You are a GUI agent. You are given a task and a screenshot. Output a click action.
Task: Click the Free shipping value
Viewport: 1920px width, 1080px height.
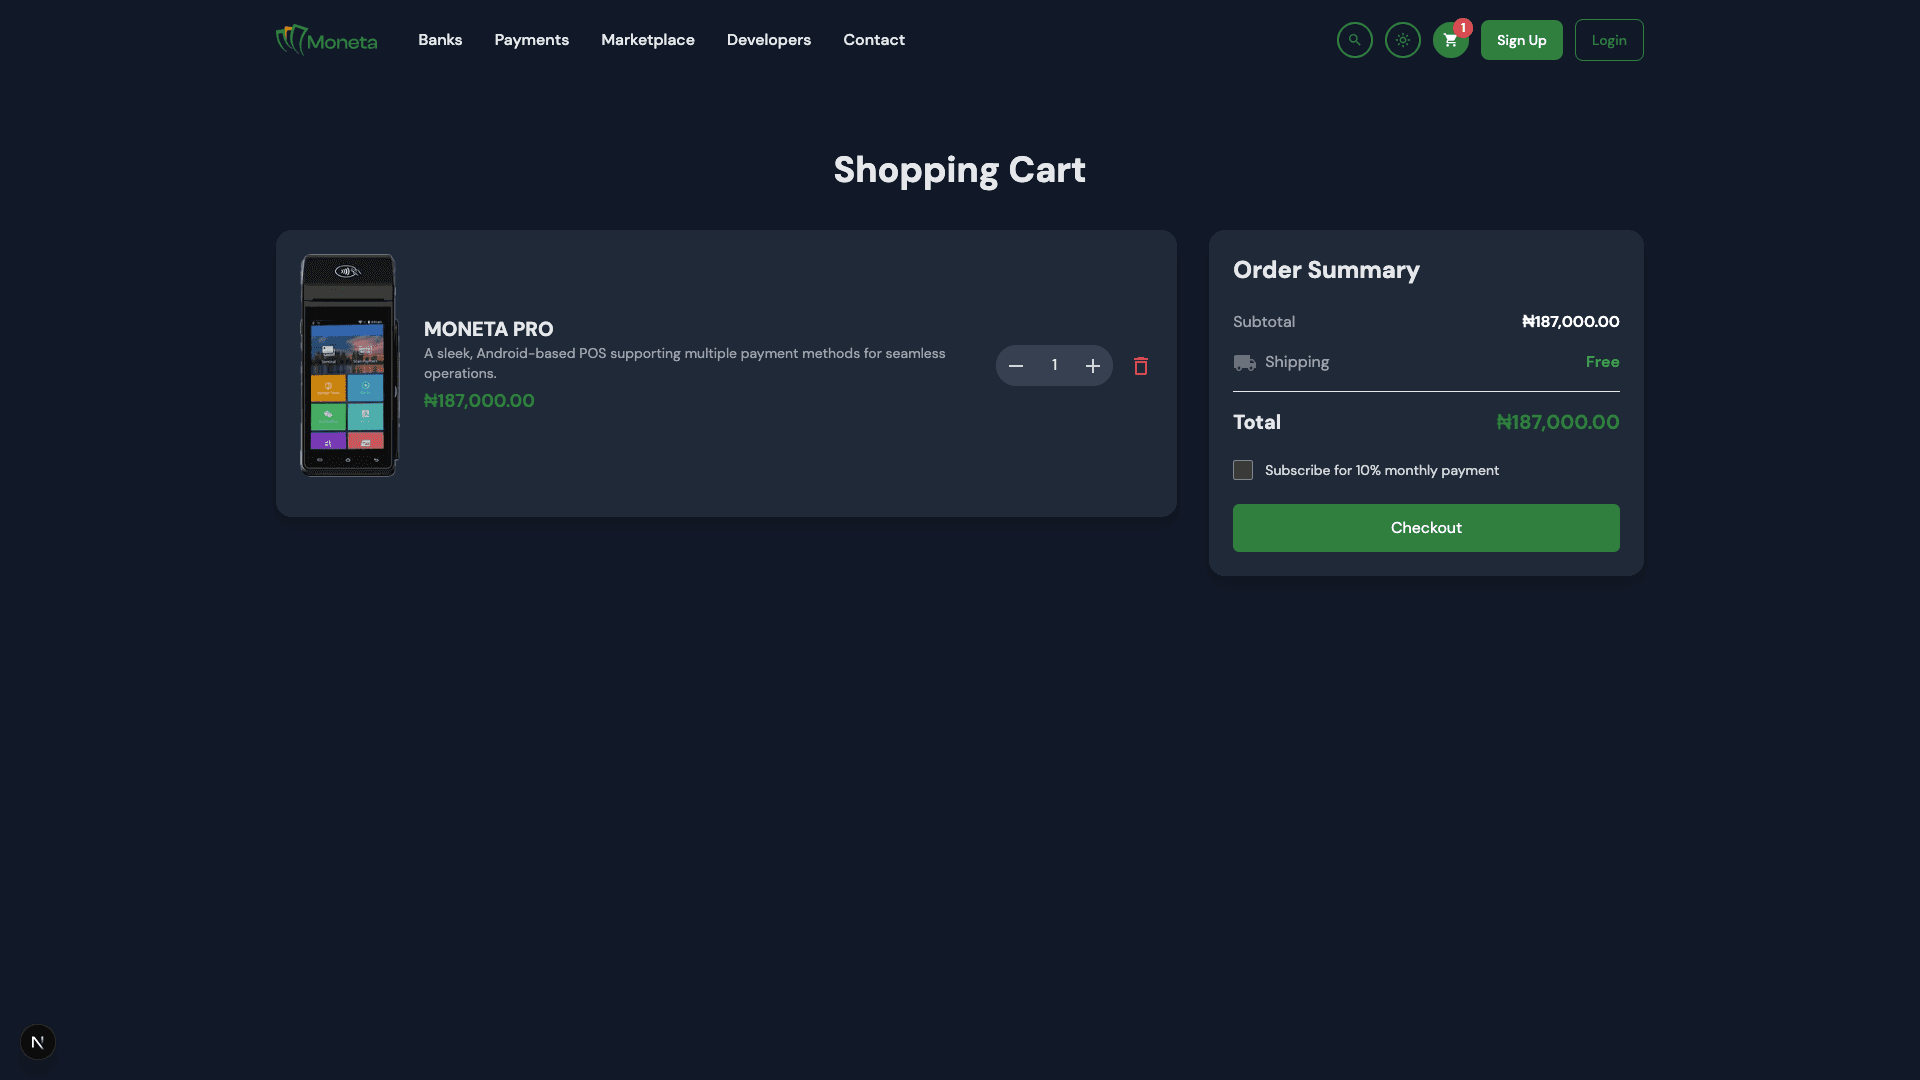(1602, 362)
